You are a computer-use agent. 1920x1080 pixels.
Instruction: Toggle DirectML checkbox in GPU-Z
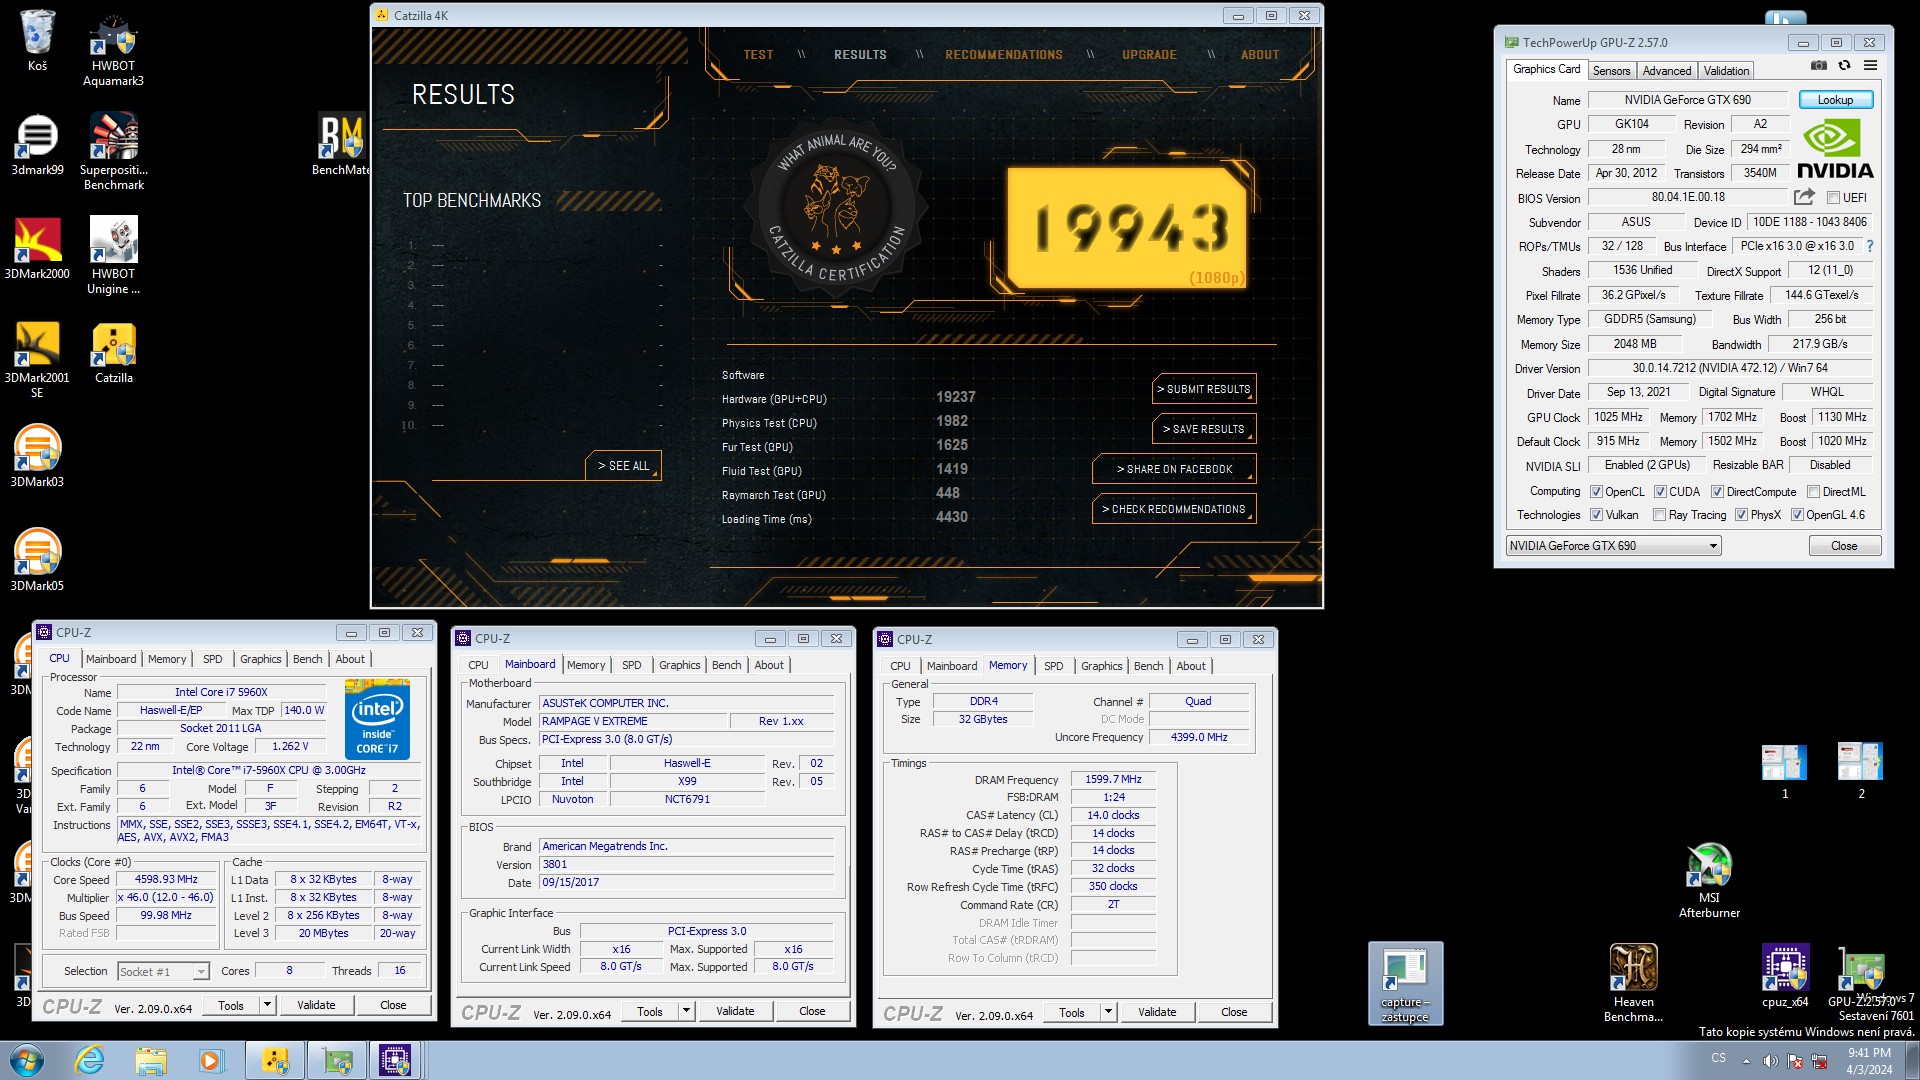(x=1813, y=492)
